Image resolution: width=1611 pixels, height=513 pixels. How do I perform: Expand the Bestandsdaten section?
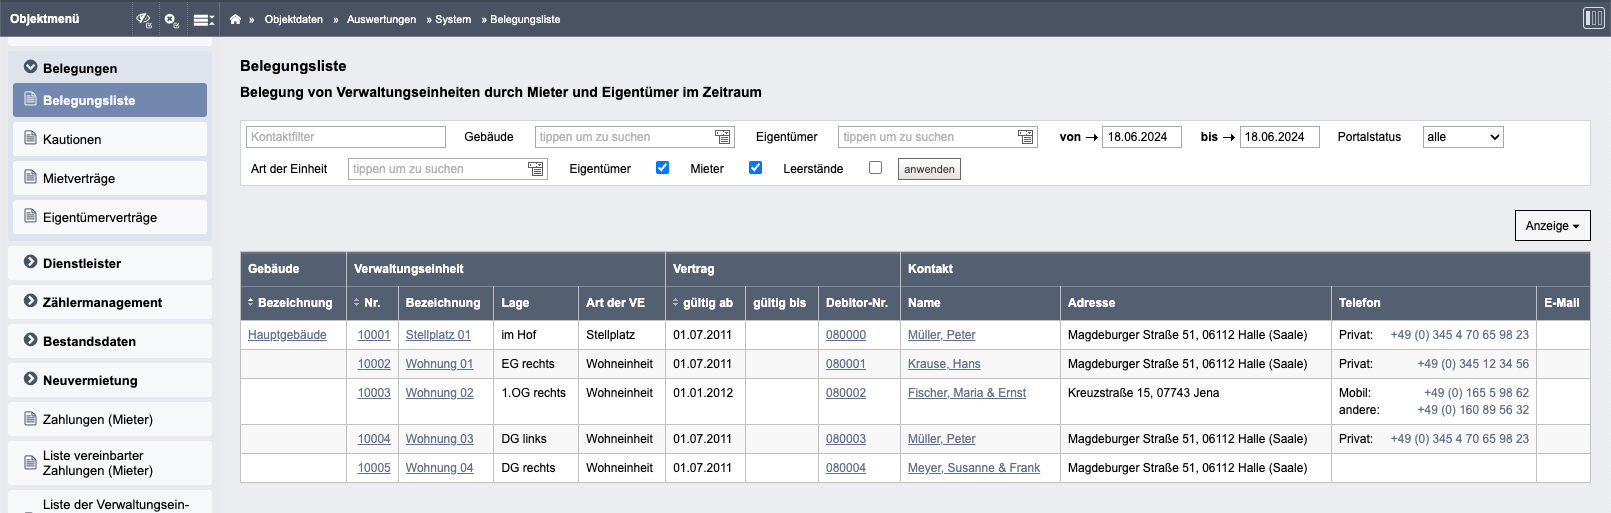click(110, 341)
